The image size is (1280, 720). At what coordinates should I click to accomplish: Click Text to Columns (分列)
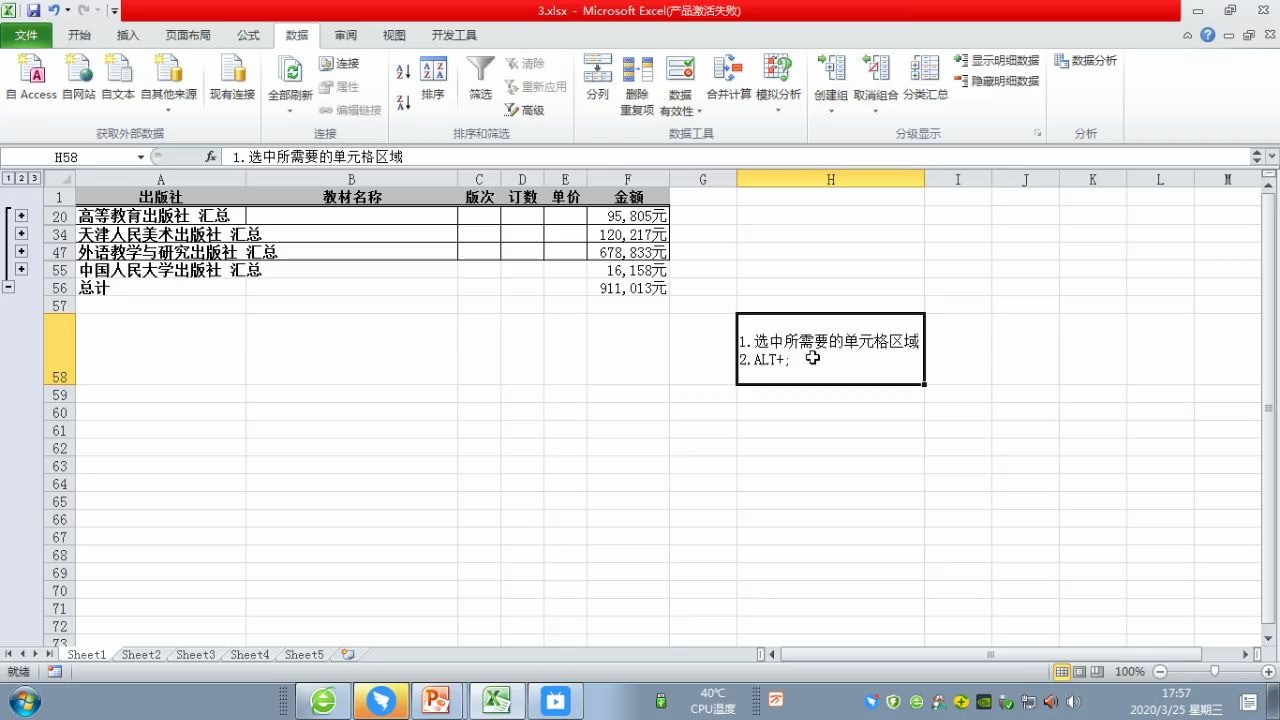tap(597, 78)
